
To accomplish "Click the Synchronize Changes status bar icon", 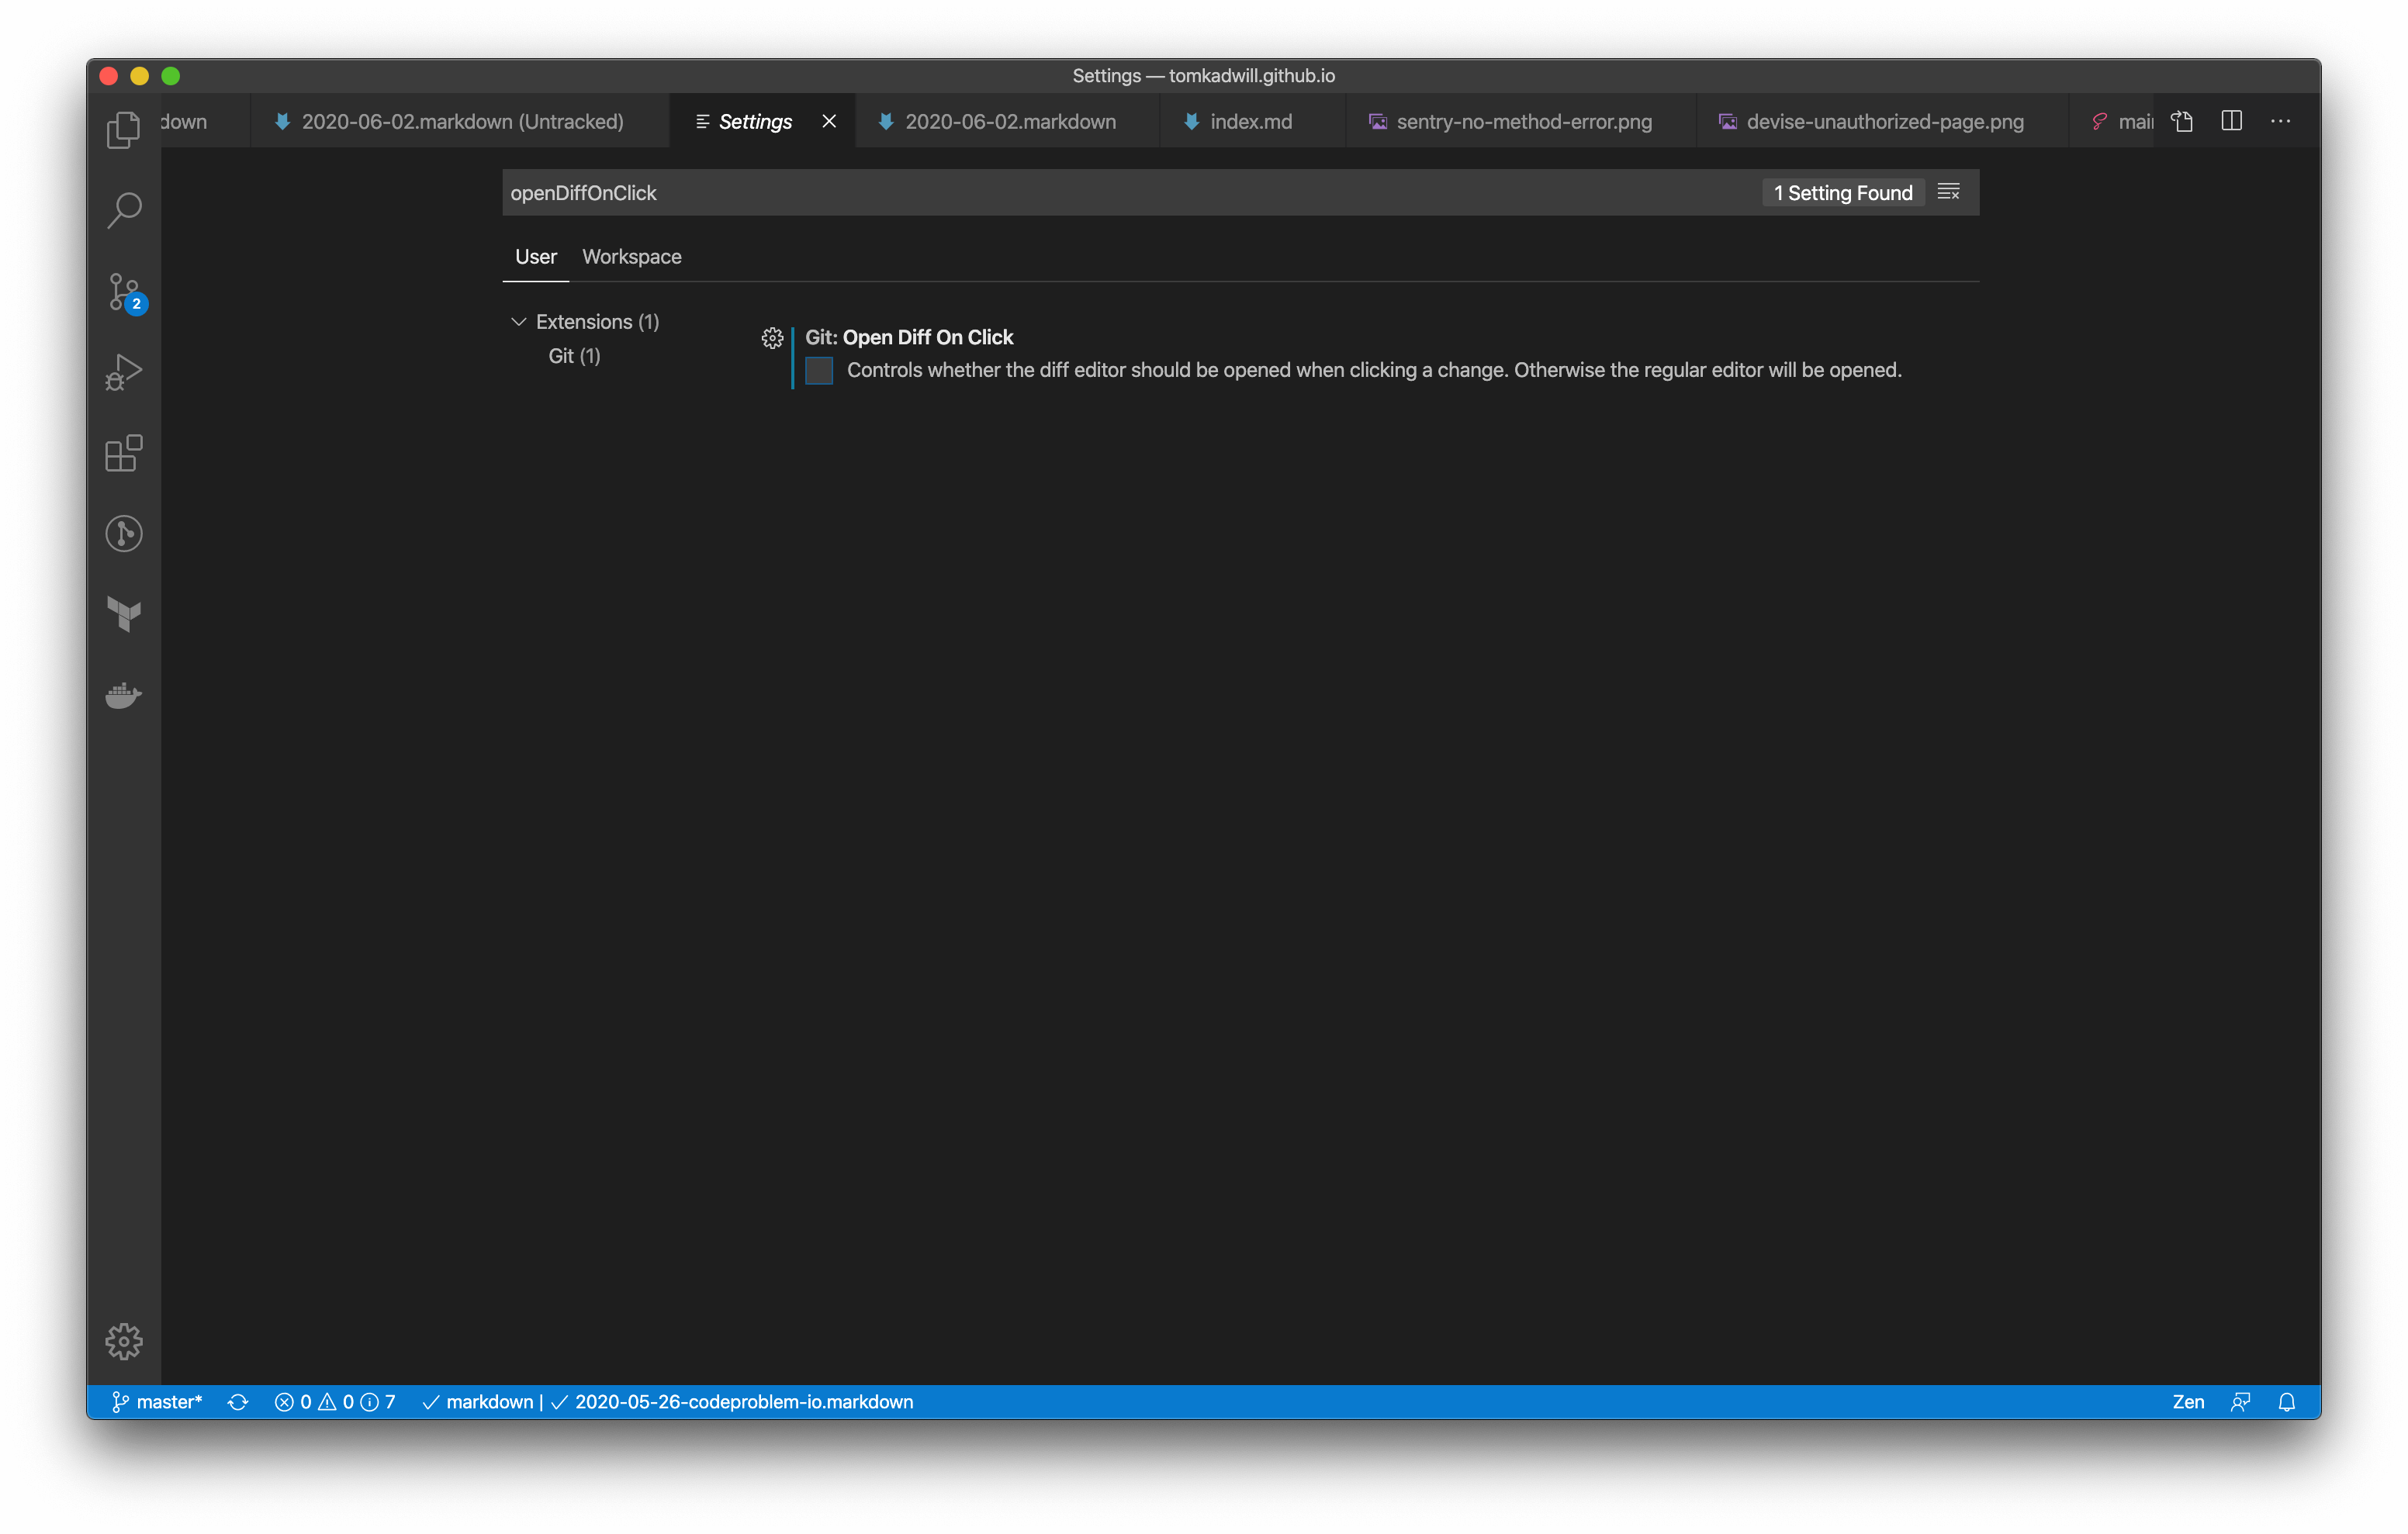I will (x=238, y=1402).
